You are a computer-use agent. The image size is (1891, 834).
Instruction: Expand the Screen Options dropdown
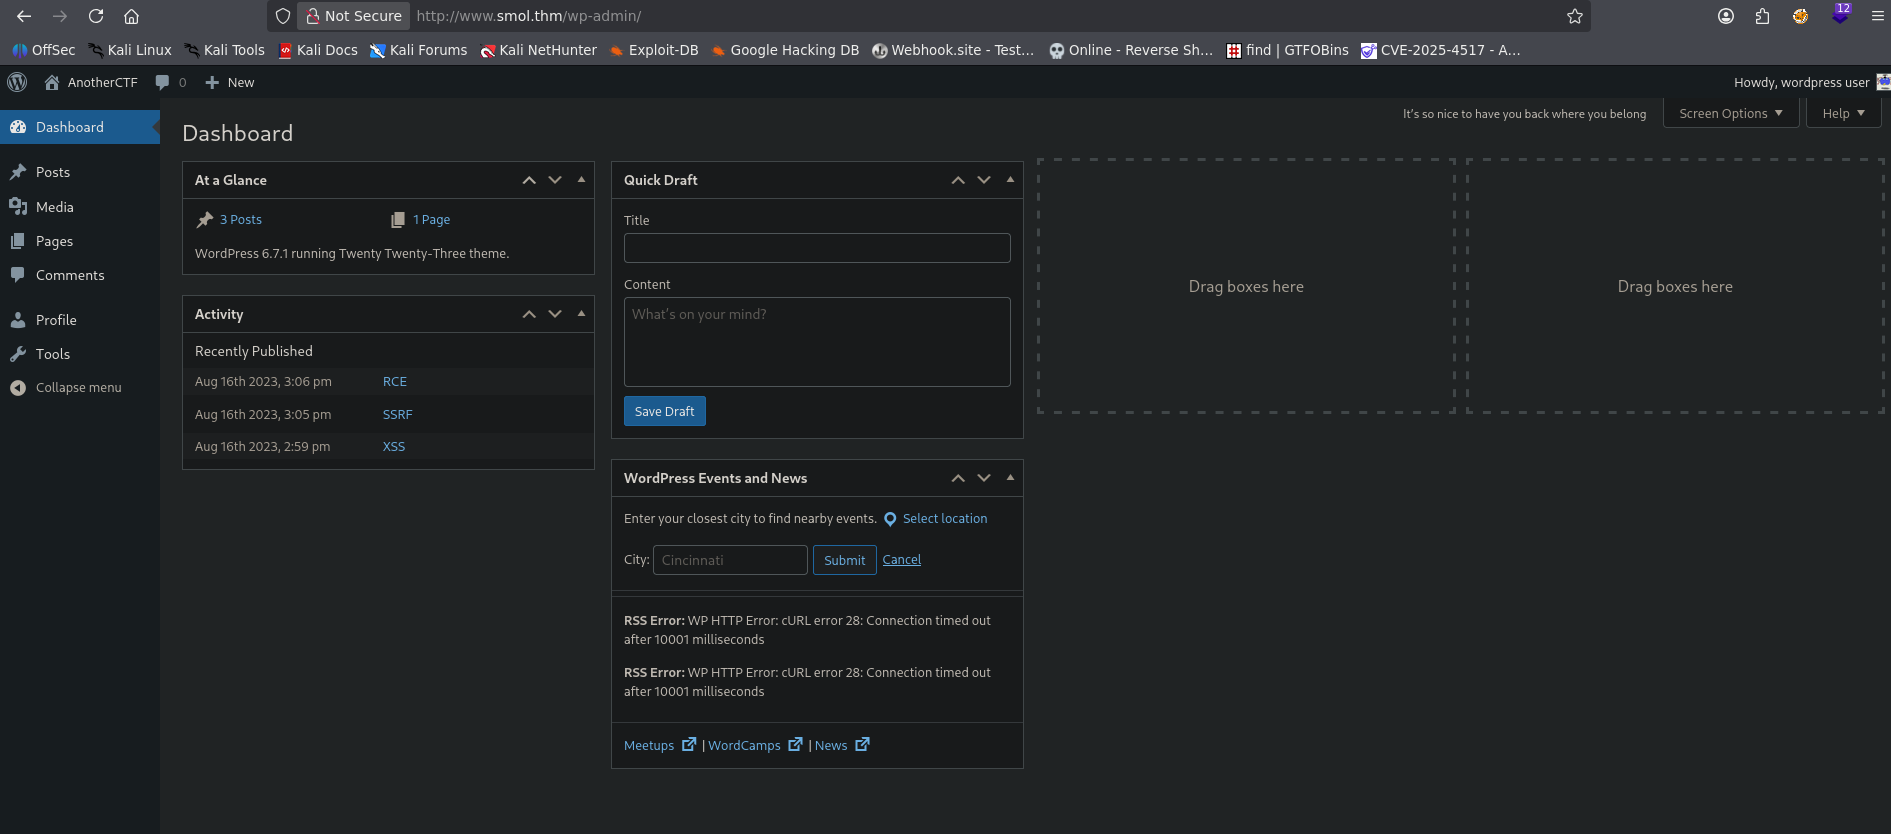(1730, 114)
